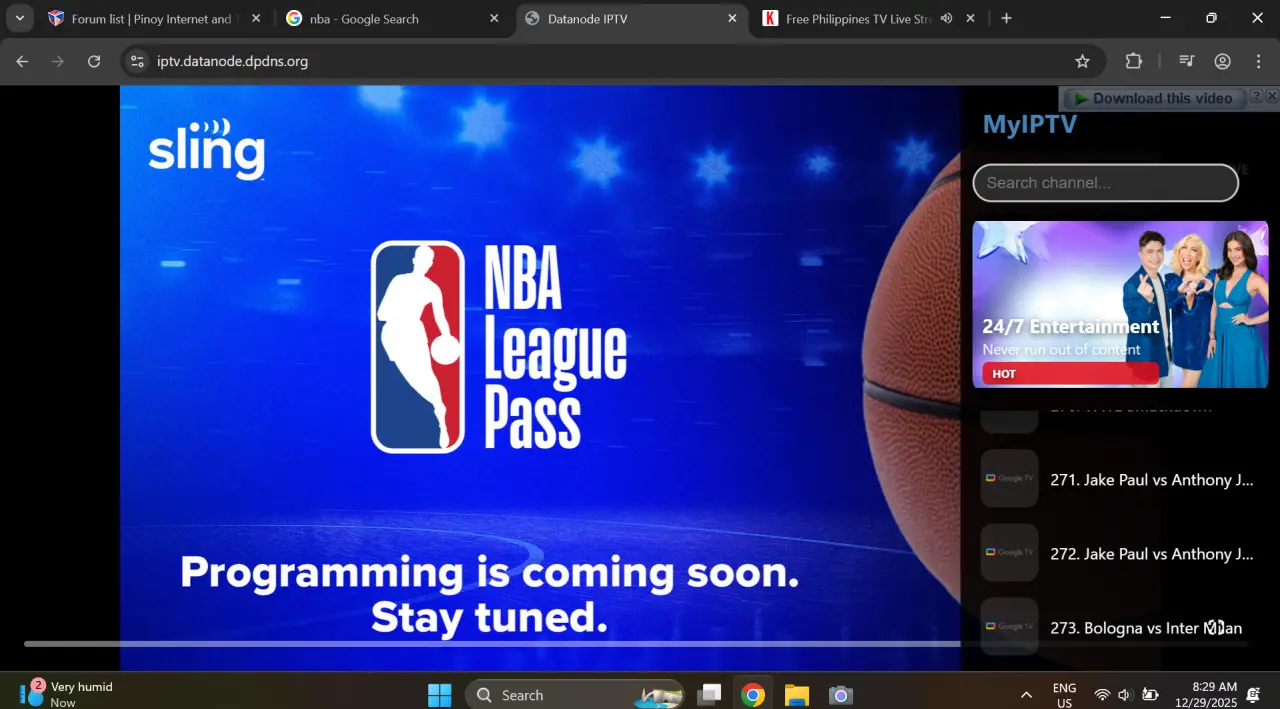Dismiss the download video bar with X
This screenshot has width=1280, height=709.
[1272, 96]
